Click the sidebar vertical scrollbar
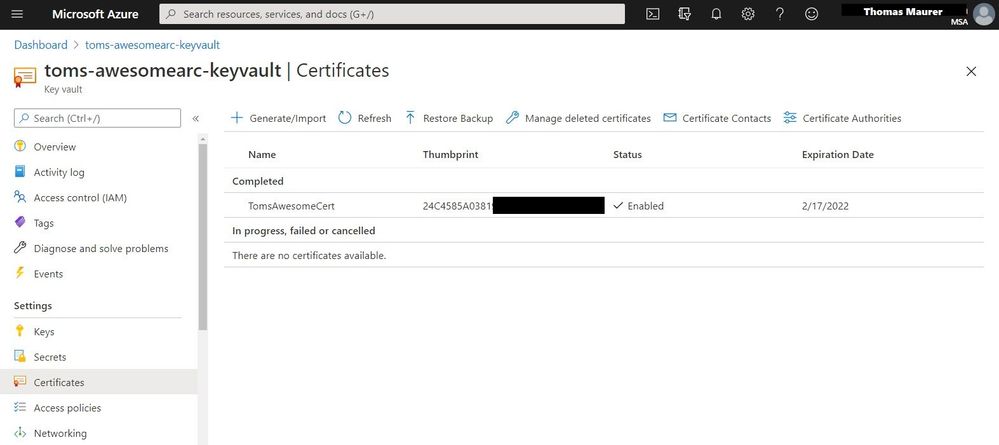Screen dimensions: 999x445 (203, 236)
